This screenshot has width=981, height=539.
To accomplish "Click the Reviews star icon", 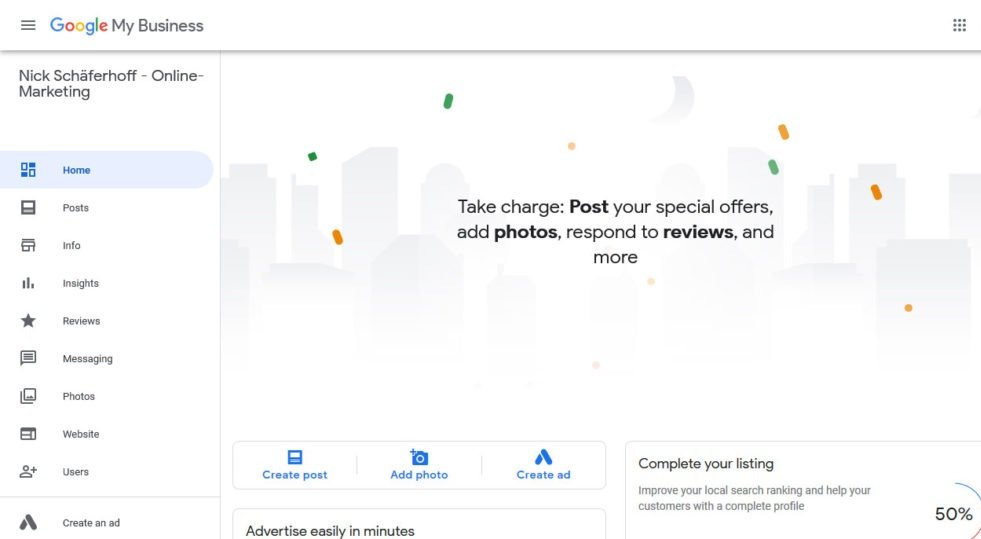I will (28, 321).
